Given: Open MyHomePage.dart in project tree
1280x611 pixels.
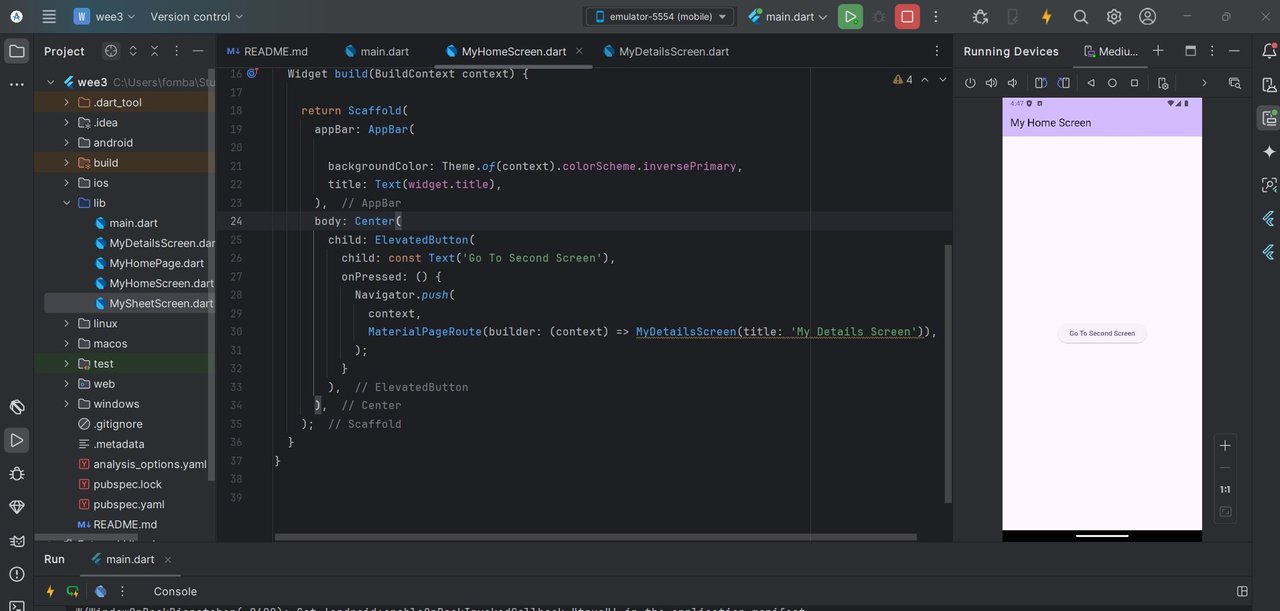Looking at the screenshot, I should [x=156, y=263].
